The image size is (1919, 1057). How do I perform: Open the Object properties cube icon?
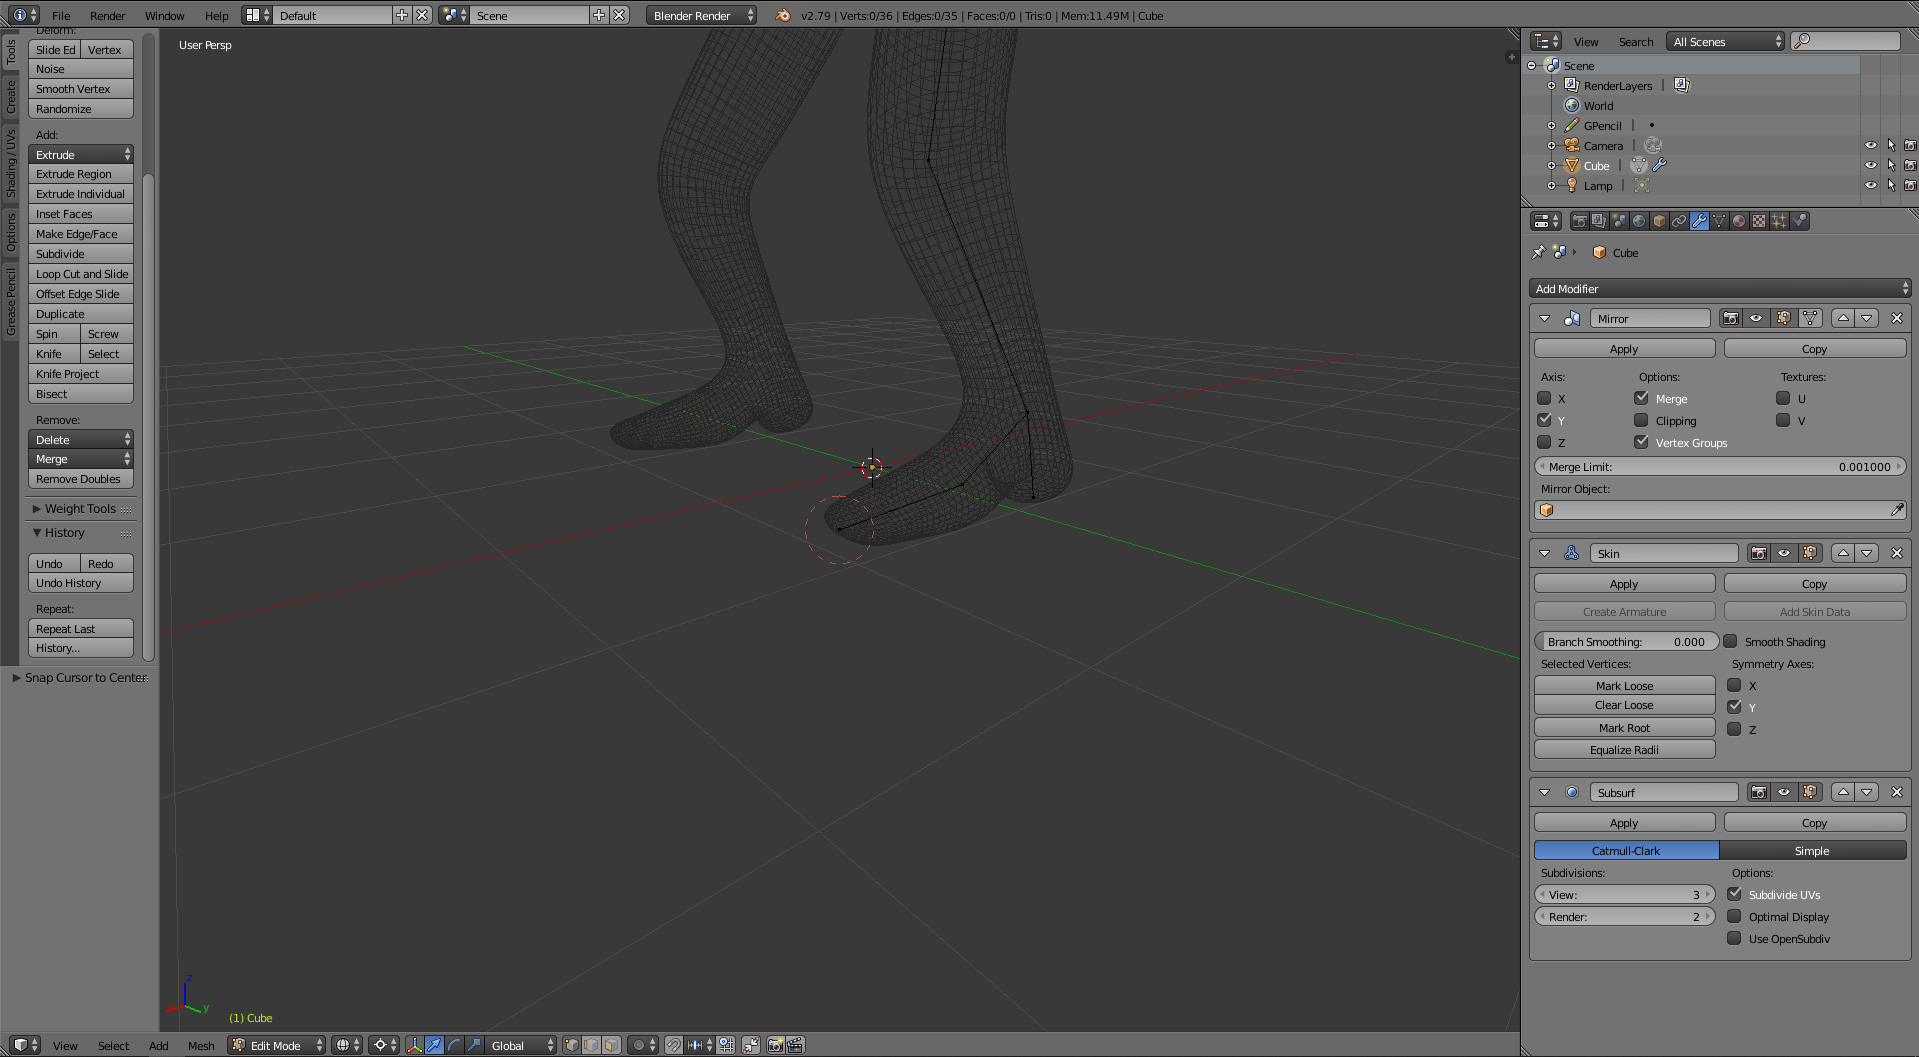click(1659, 221)
